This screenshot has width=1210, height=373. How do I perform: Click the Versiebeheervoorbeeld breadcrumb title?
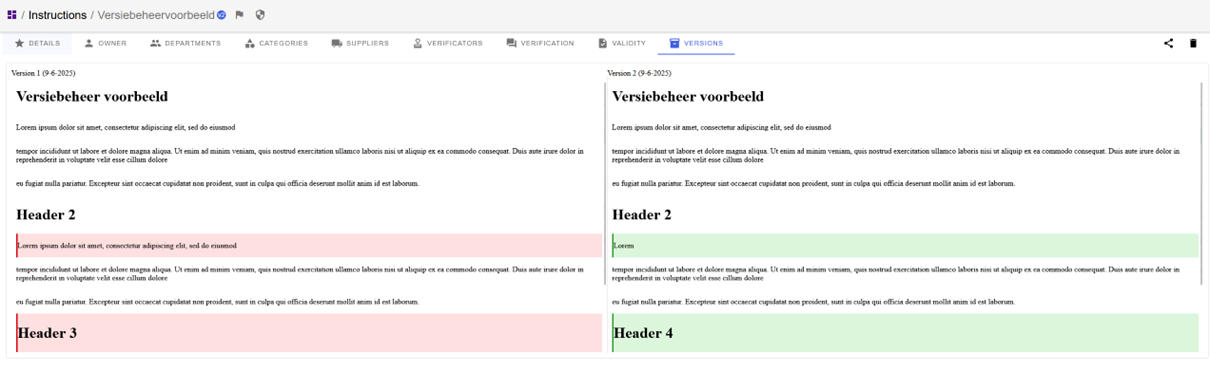click(156, 15)
